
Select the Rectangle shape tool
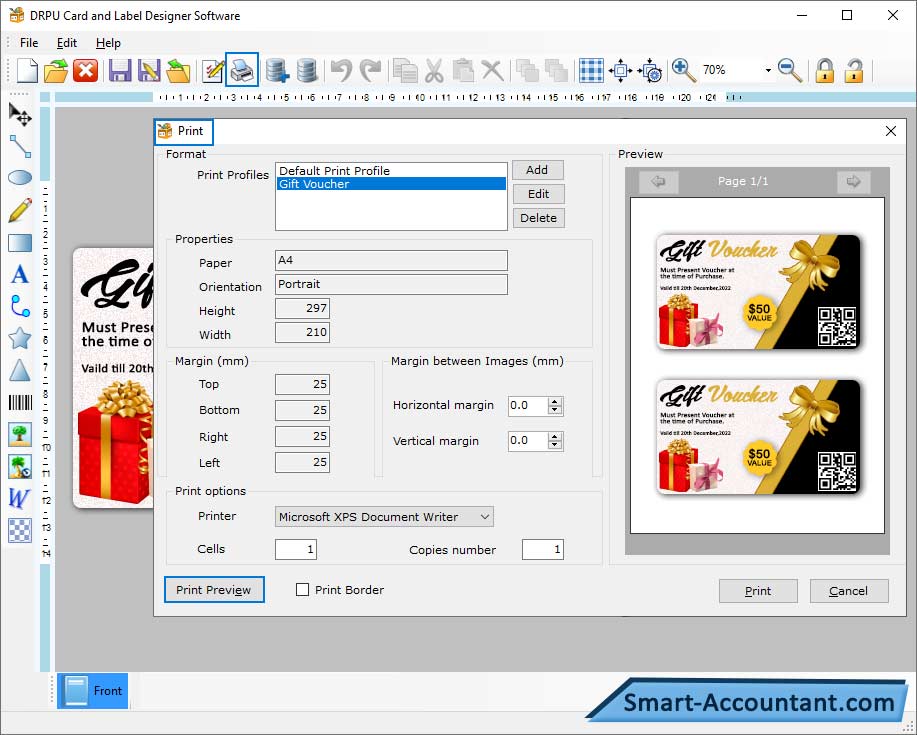[x=20, y=243]
